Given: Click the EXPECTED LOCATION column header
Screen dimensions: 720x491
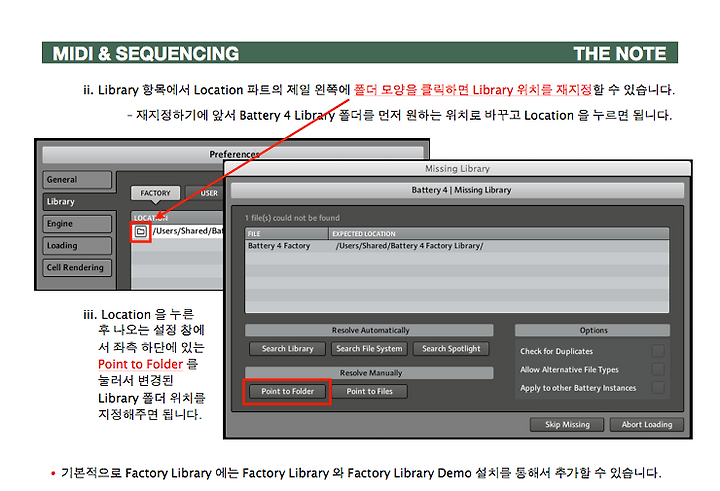Looking at the screenshot, I should (x=499, y=233).
